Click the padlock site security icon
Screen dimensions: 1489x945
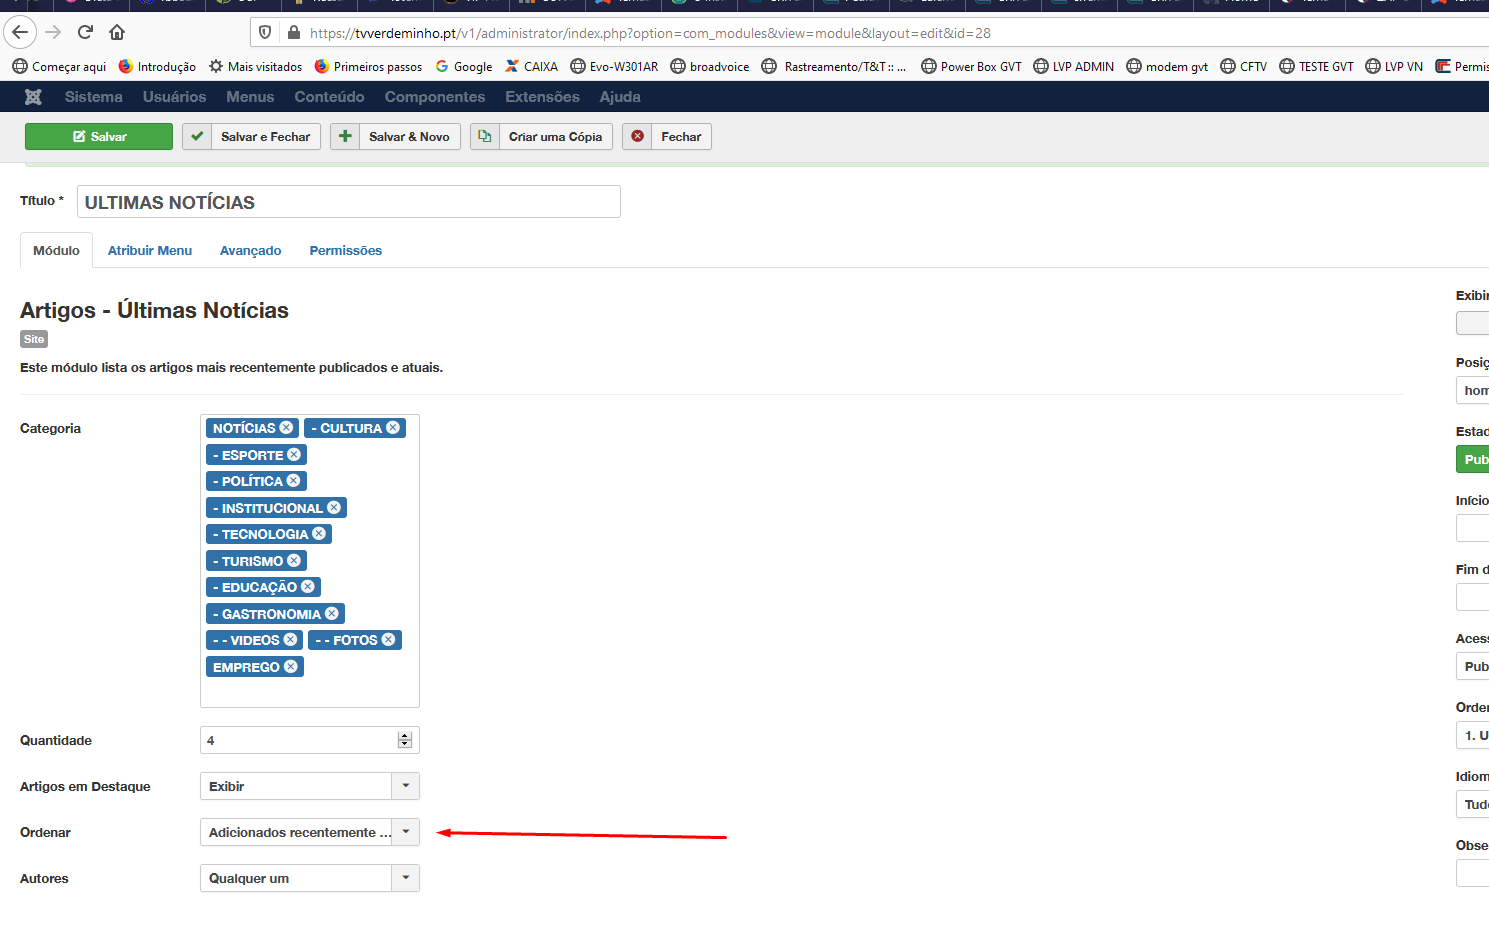(294, 33)
